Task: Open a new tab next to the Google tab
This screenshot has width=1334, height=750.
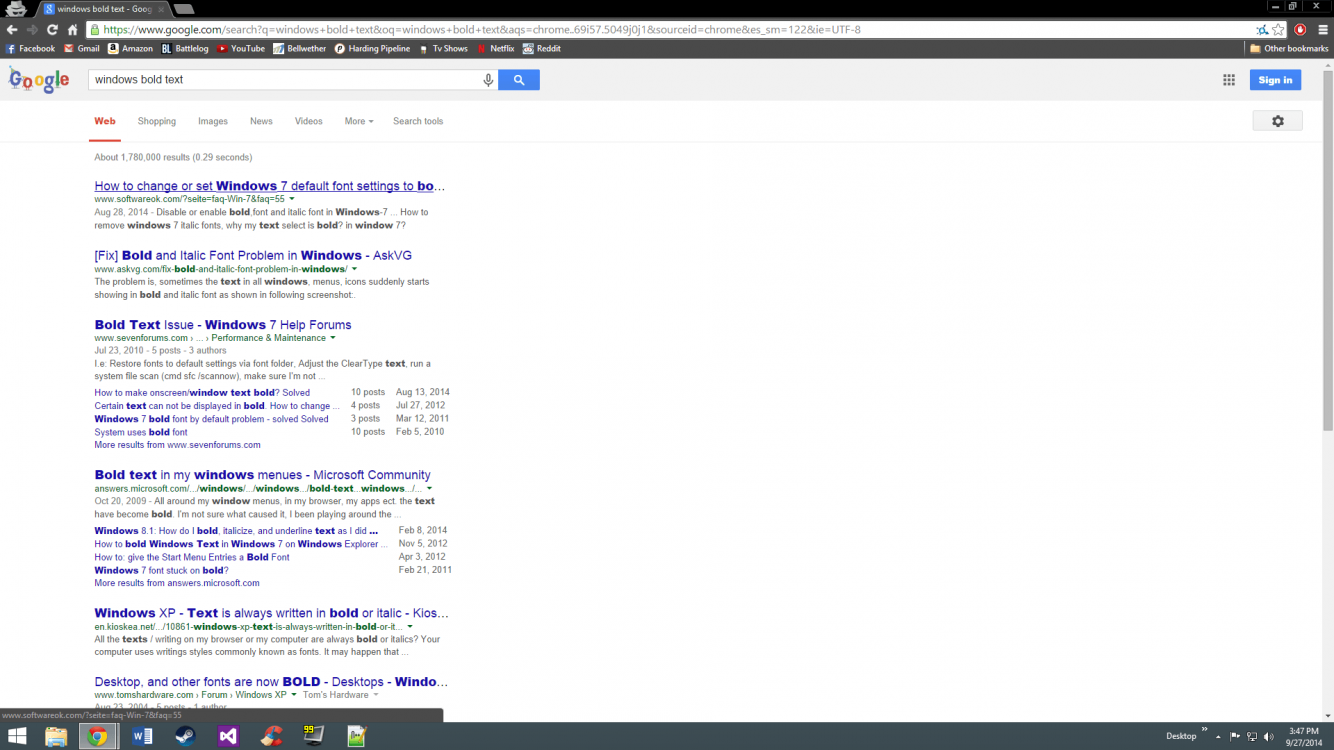Action: [x=183, y=9]
